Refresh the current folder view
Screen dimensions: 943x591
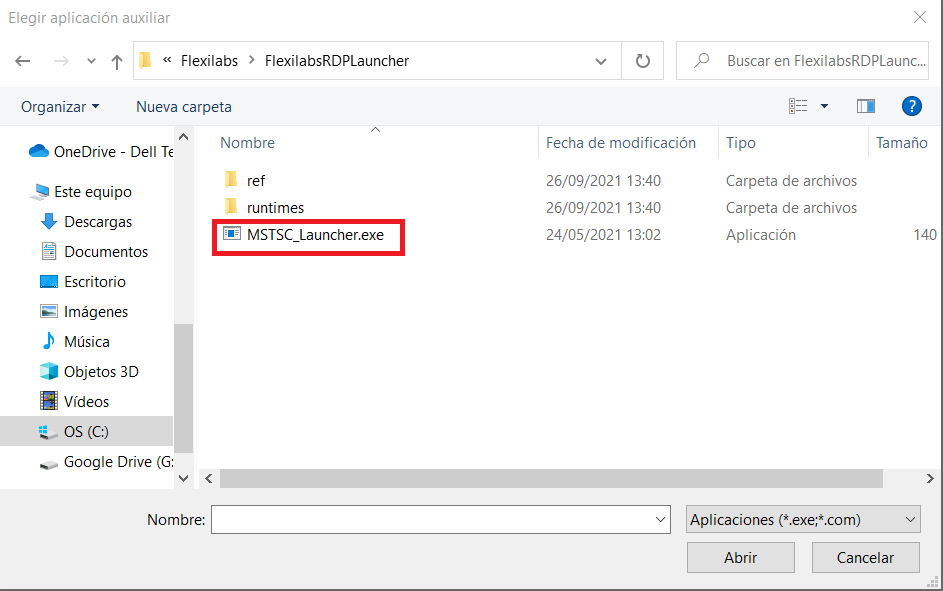click(643, 61)
